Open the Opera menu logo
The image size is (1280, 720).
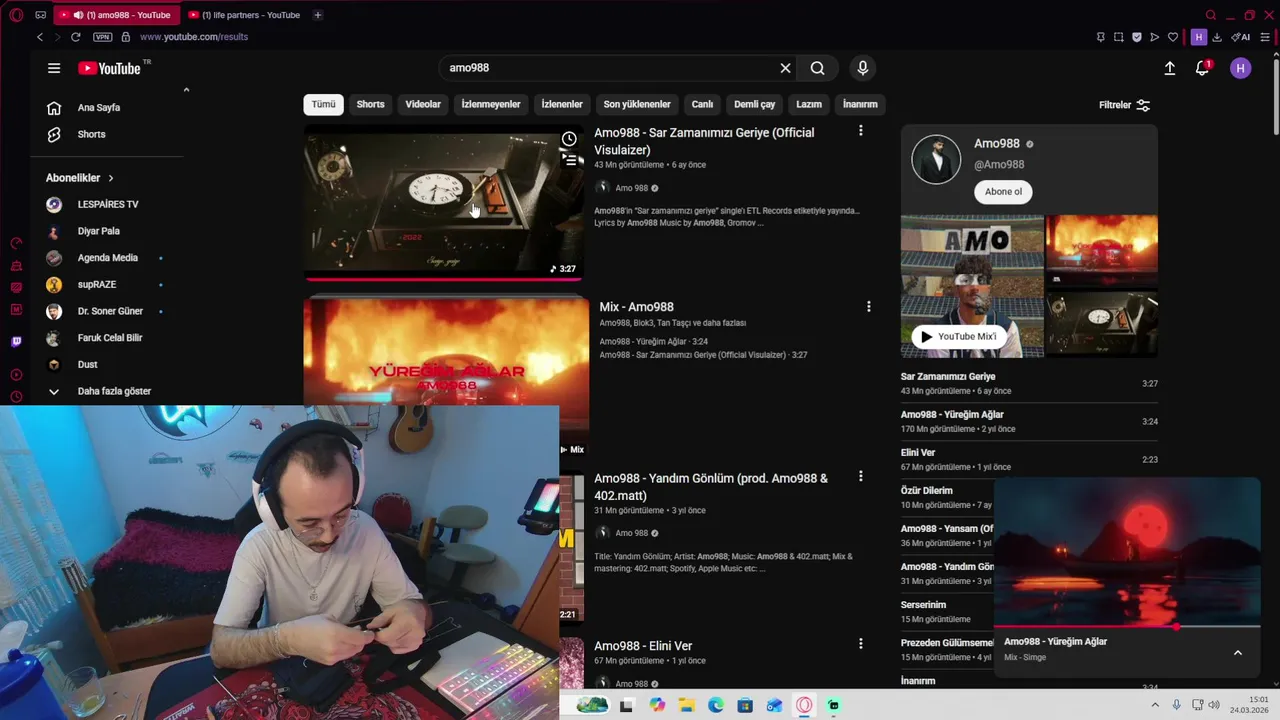(16, 15)
